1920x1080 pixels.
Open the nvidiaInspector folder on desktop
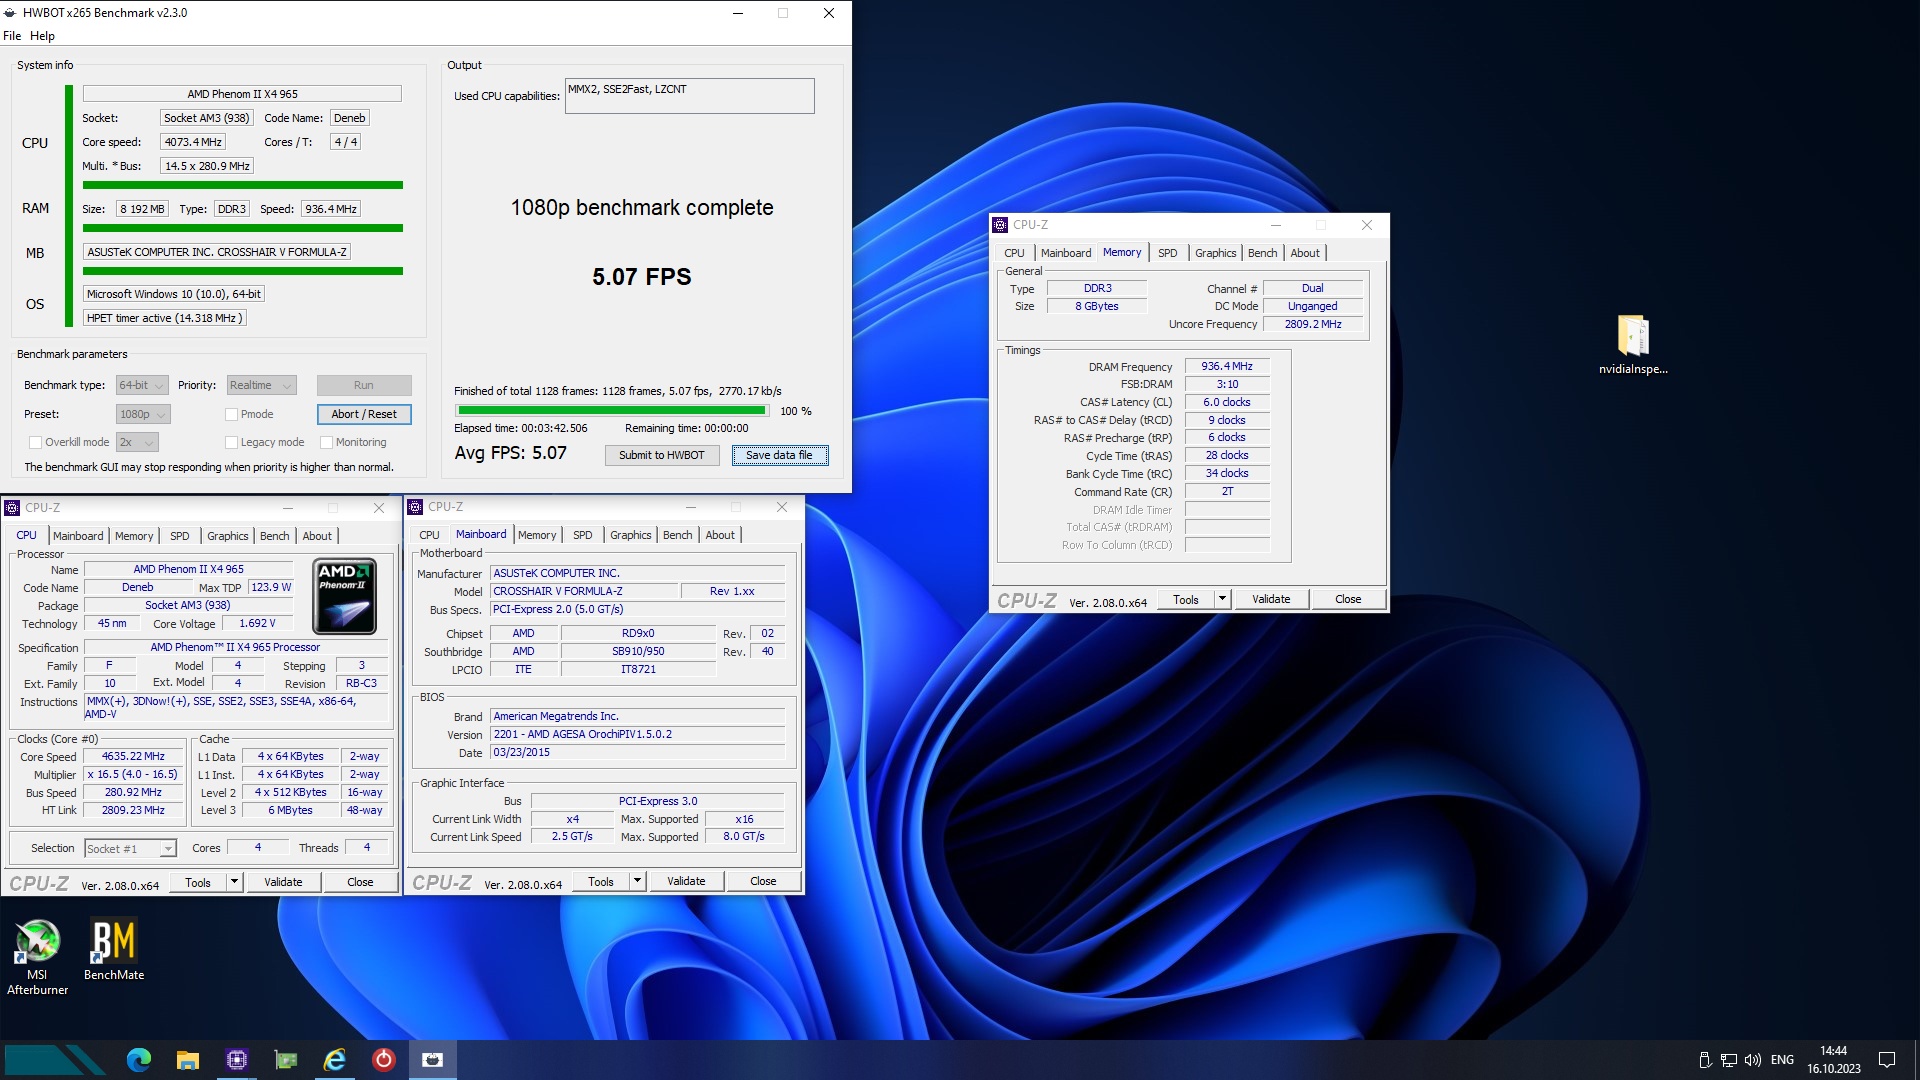pyautogui.click(x=1633, y=345)
